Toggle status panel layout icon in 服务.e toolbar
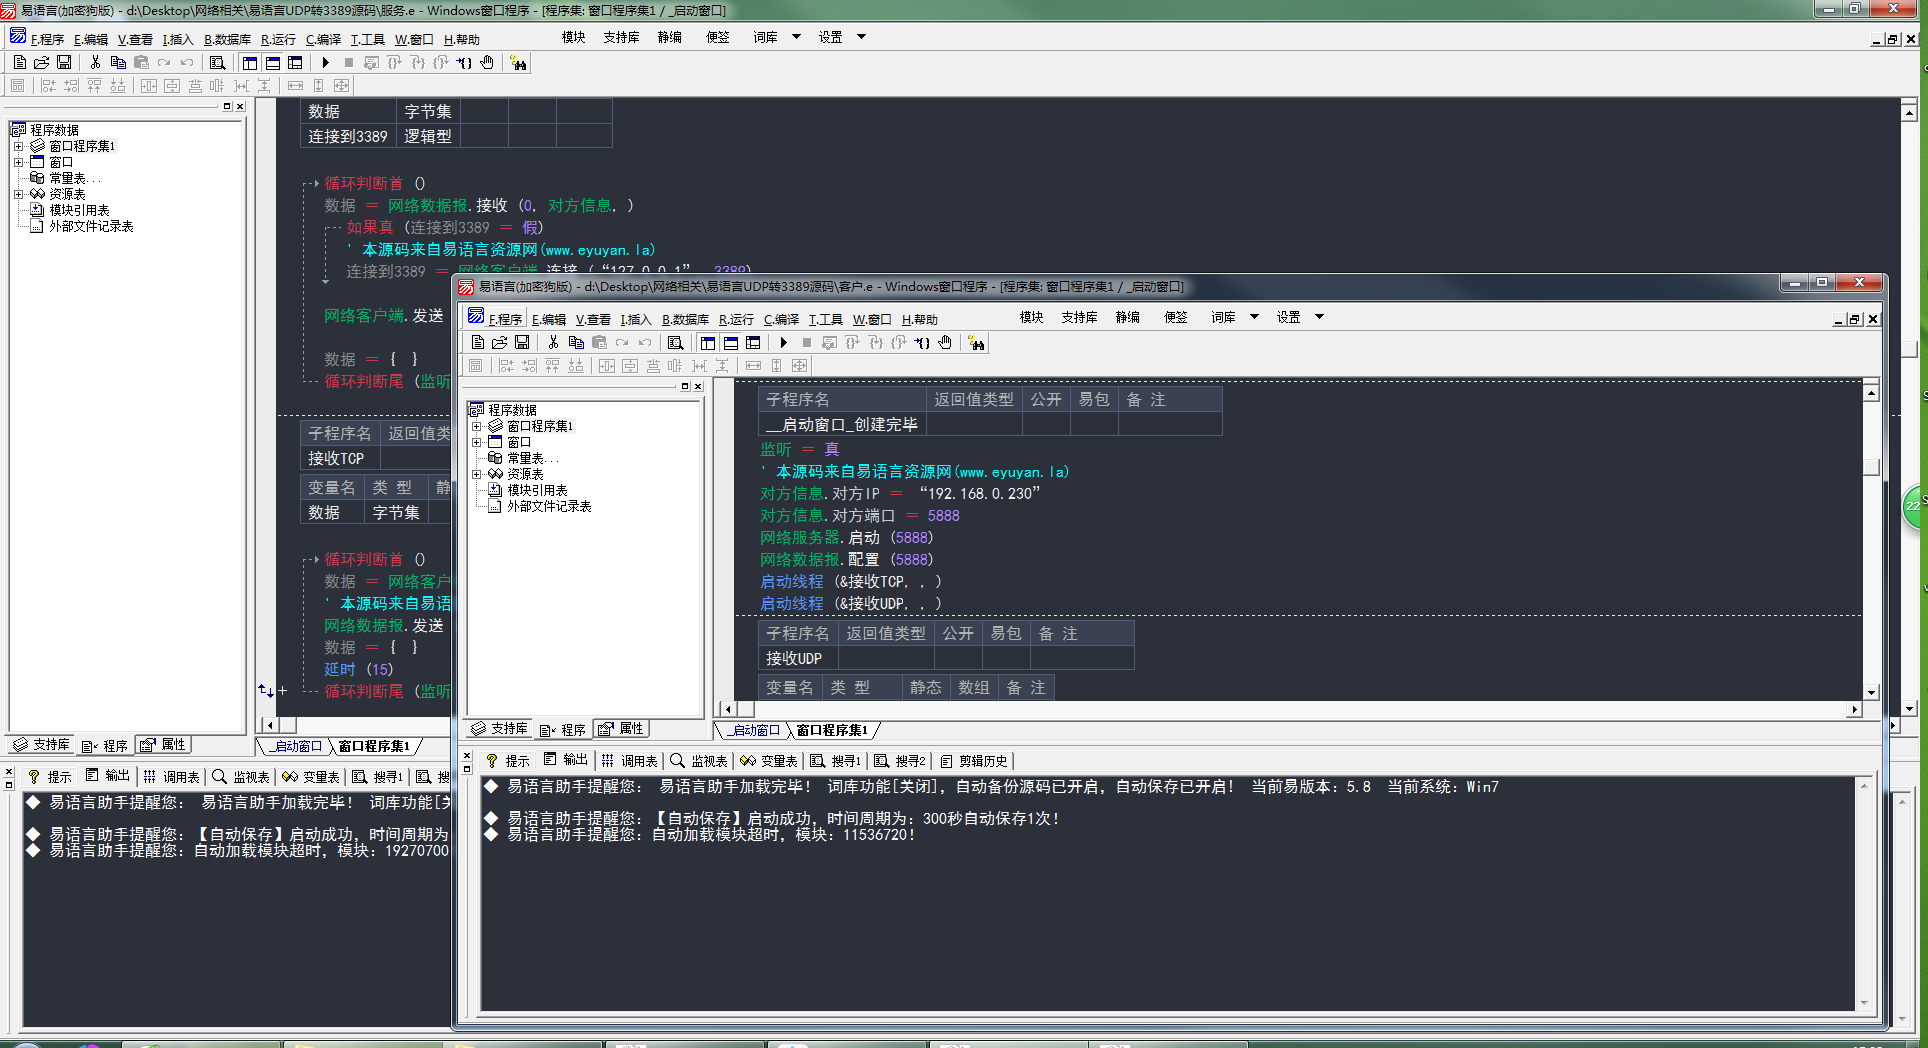This screenshot has height=1048, width=1928. (273, 62)
